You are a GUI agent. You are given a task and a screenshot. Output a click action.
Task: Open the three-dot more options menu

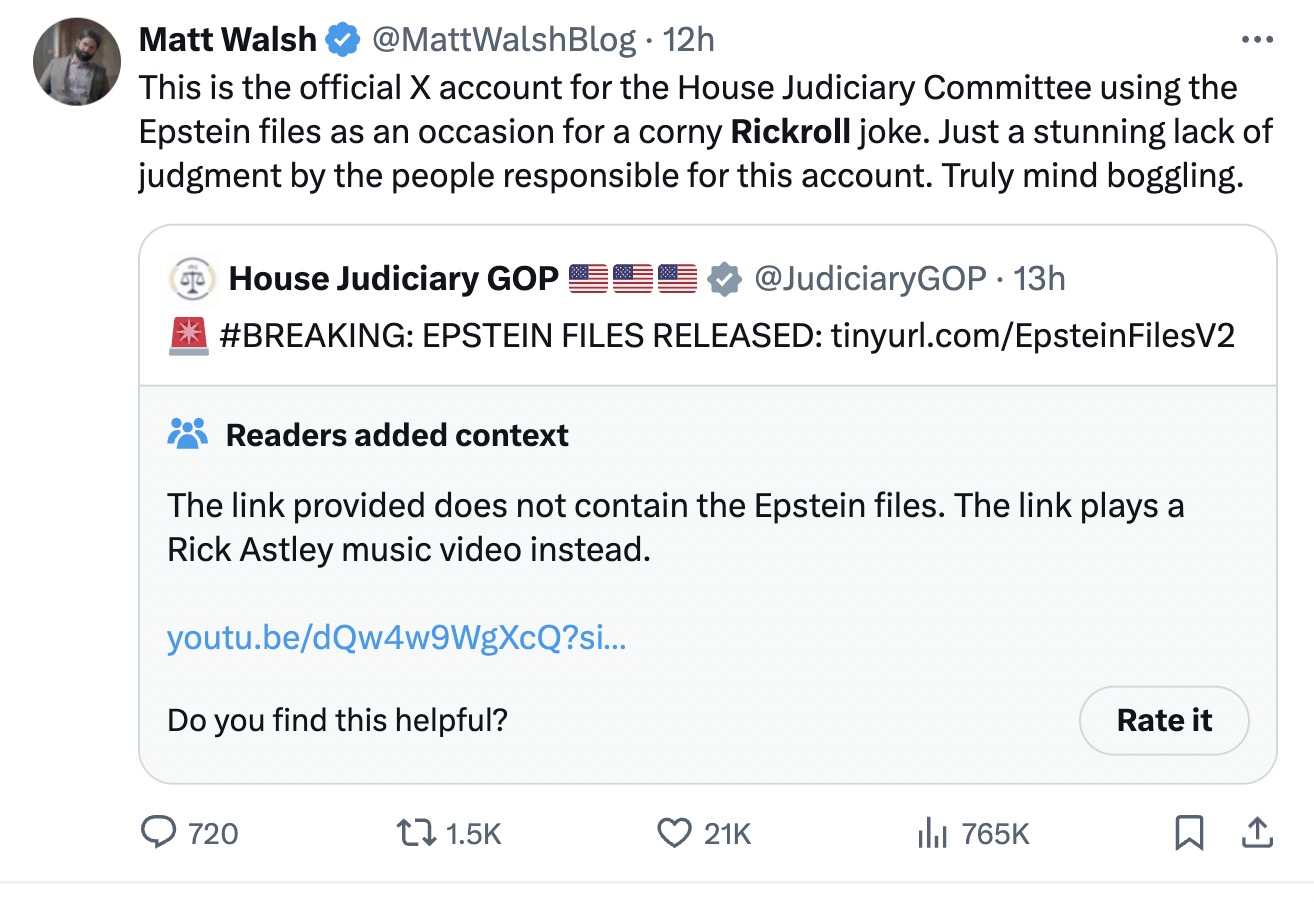1257,40
